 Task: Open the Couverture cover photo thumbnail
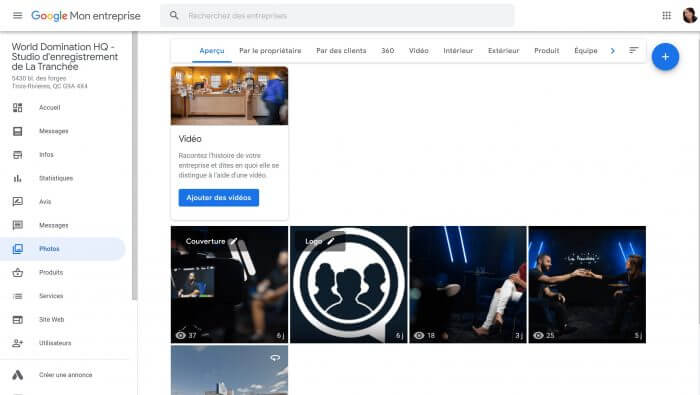(229, 285)
